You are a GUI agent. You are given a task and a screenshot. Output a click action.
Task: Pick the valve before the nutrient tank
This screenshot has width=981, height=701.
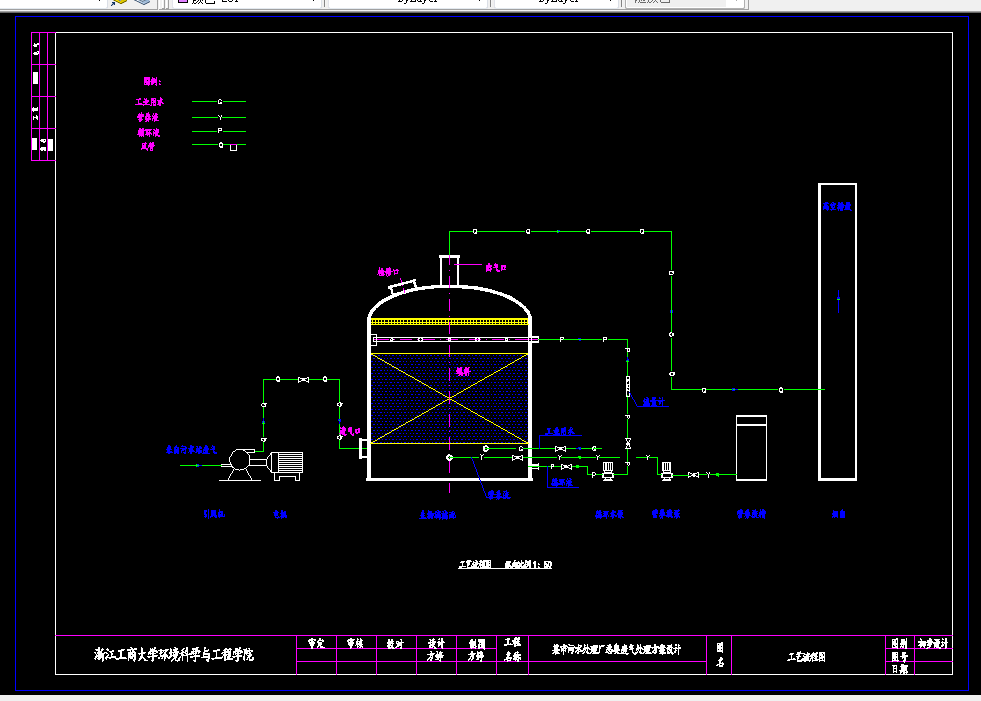tap(693, 475)
